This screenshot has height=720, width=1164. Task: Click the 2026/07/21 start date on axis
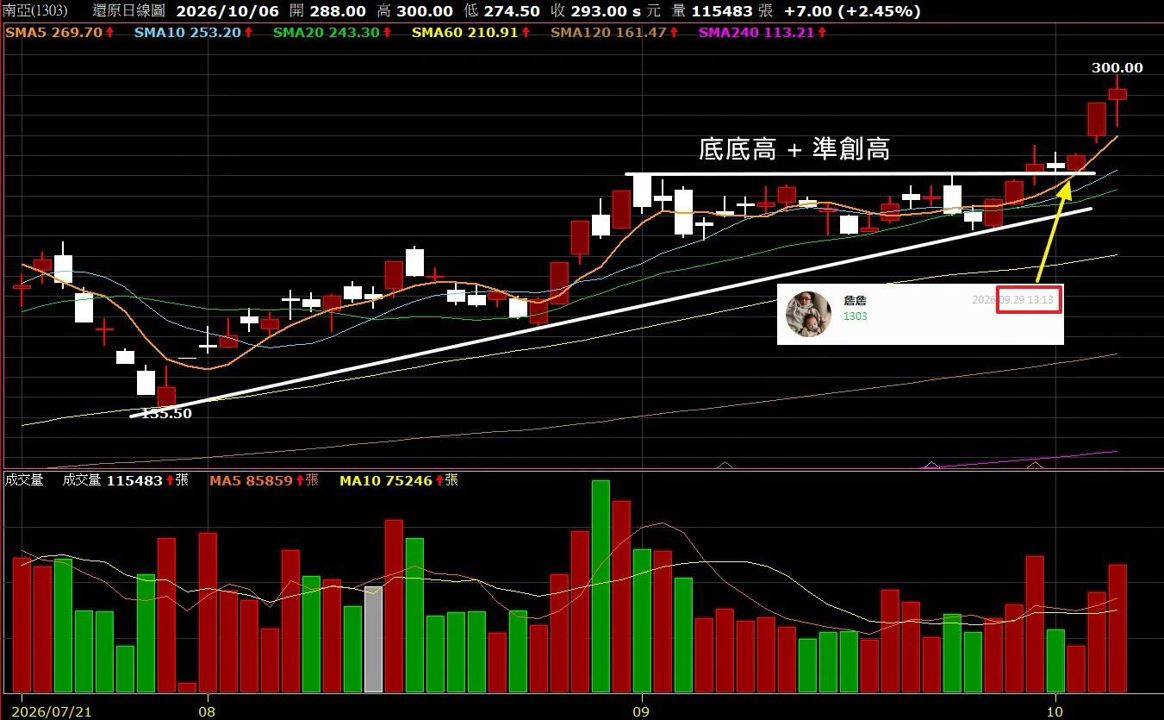pyautogui.click(x=52, y=711)
